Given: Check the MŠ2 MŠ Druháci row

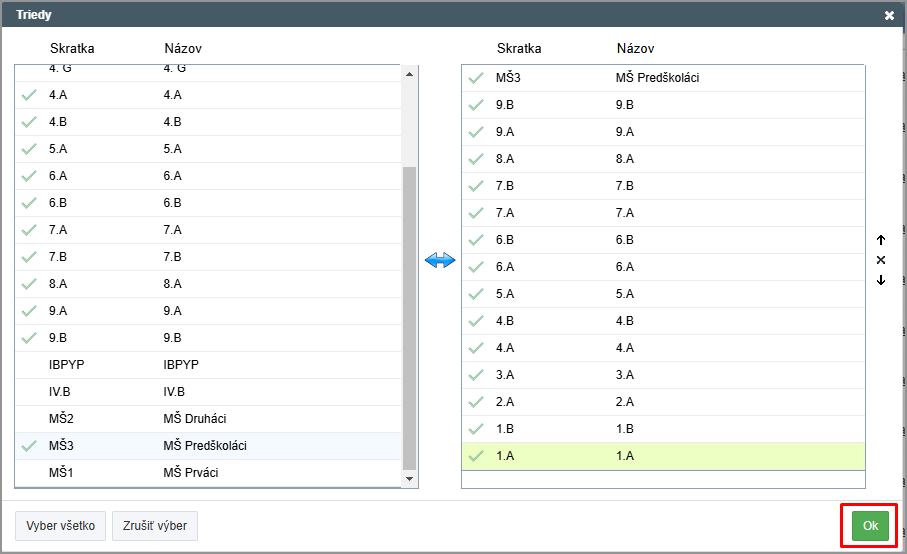Looking at the screenshot, I should pyautogui.click(x=208, y=419).
